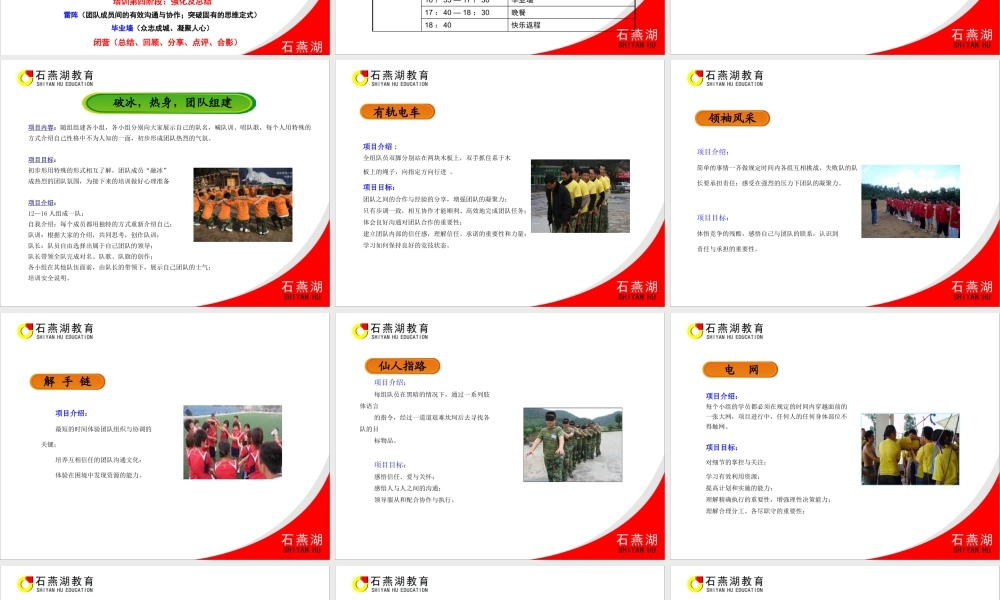Click the 学习有效利用资源 line on the 电网 slide
This screenshot has height=600, width=1000.
click(733, 476)
